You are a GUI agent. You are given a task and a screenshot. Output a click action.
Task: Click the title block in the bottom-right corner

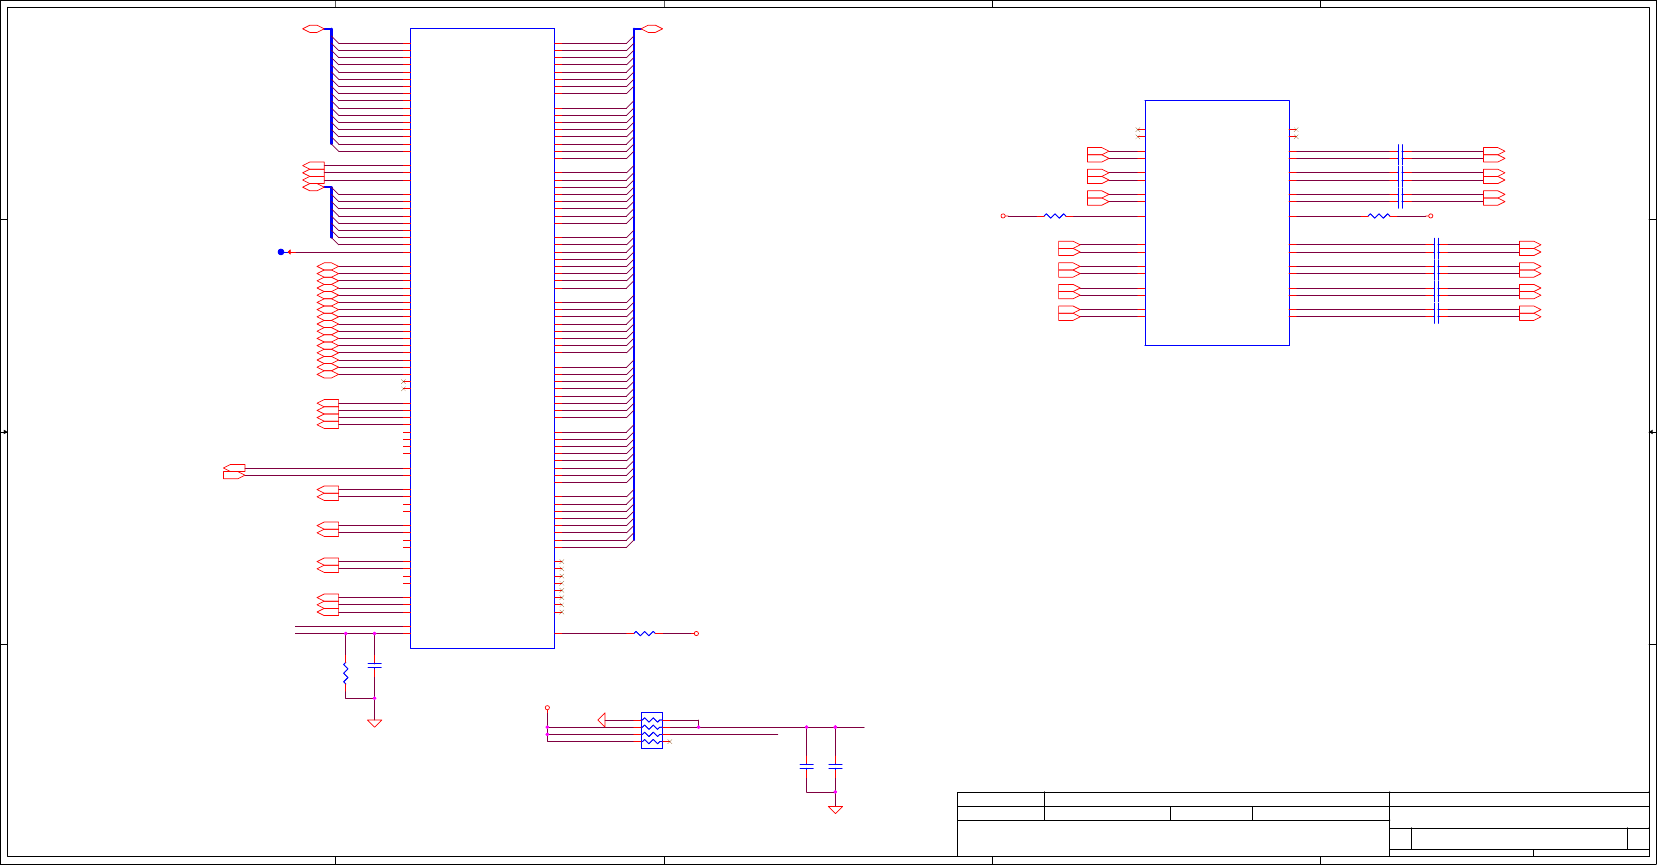tap(1303, 824)
